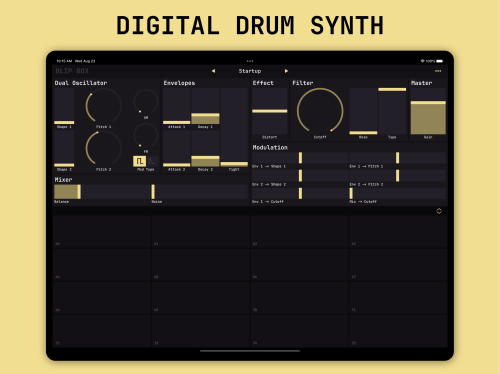Image resolution: width=500 pixels, height=374 pixels.
Task: Tap drum pad 60
Action: pyautogui.click(x=102, y=232)
